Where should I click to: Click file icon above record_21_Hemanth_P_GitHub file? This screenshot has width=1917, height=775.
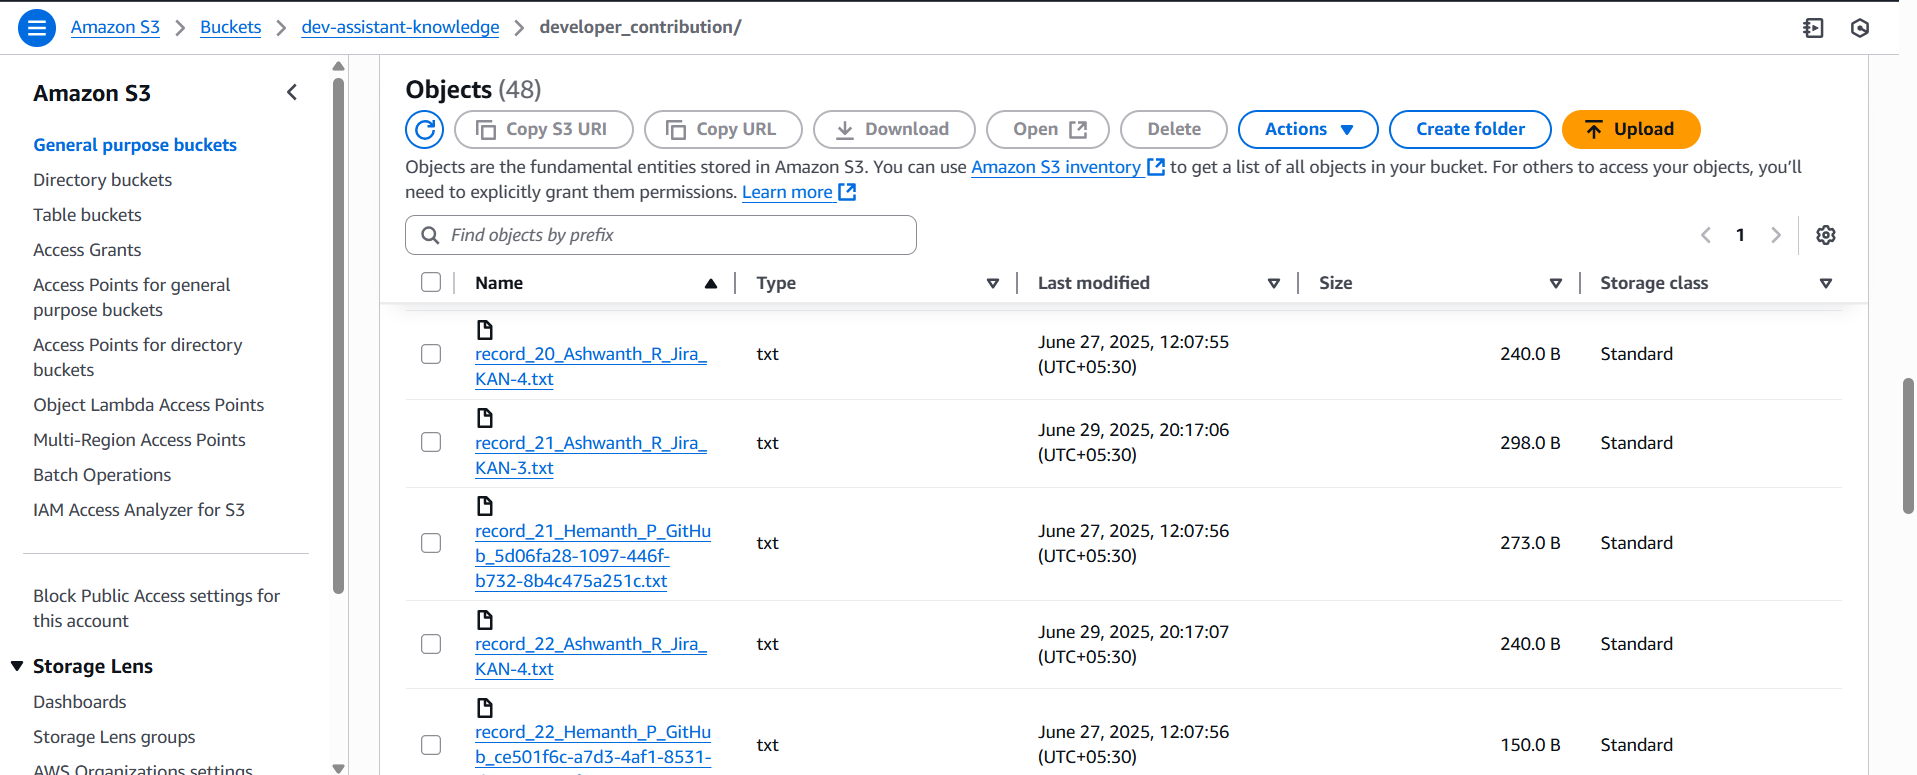[x=485, y=506]
